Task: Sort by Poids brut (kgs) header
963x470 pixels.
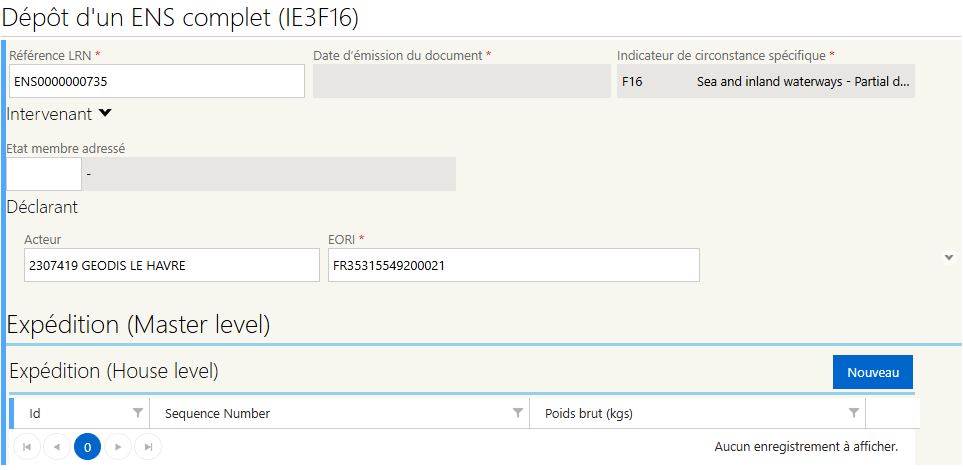Action: point(589,413)
